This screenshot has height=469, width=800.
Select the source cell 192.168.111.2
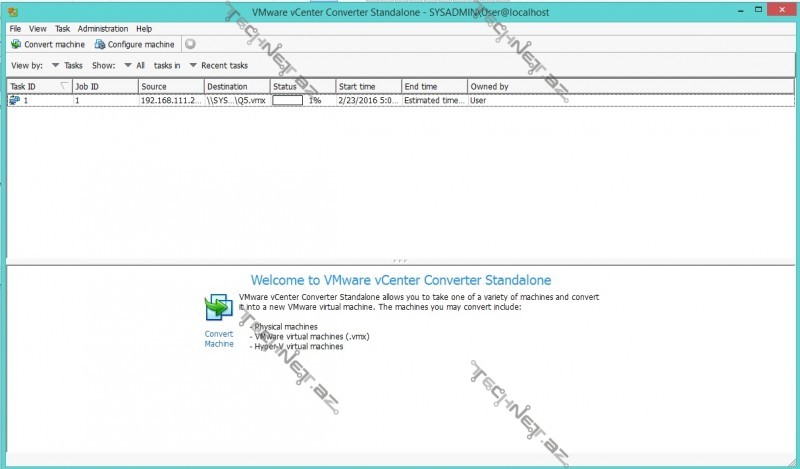pos(169,101)
